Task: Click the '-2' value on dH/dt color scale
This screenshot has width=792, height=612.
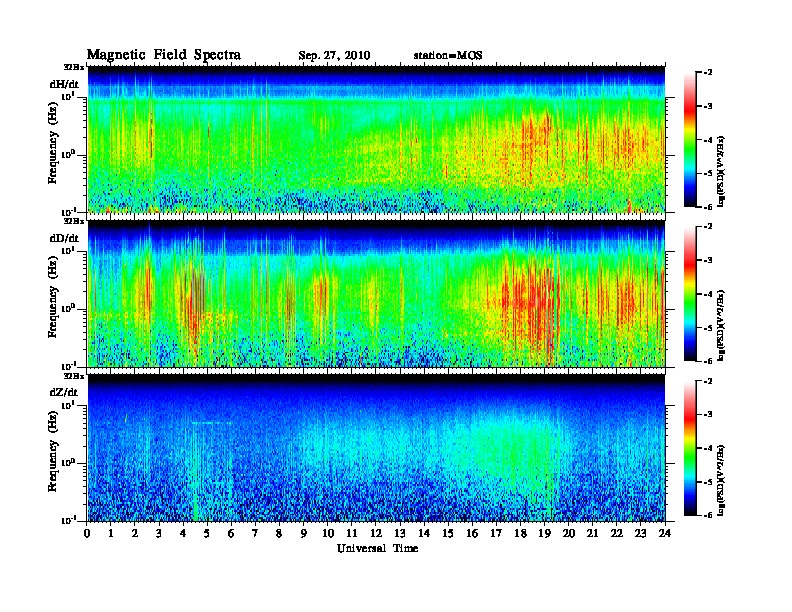Action: (x=707, y=73)
